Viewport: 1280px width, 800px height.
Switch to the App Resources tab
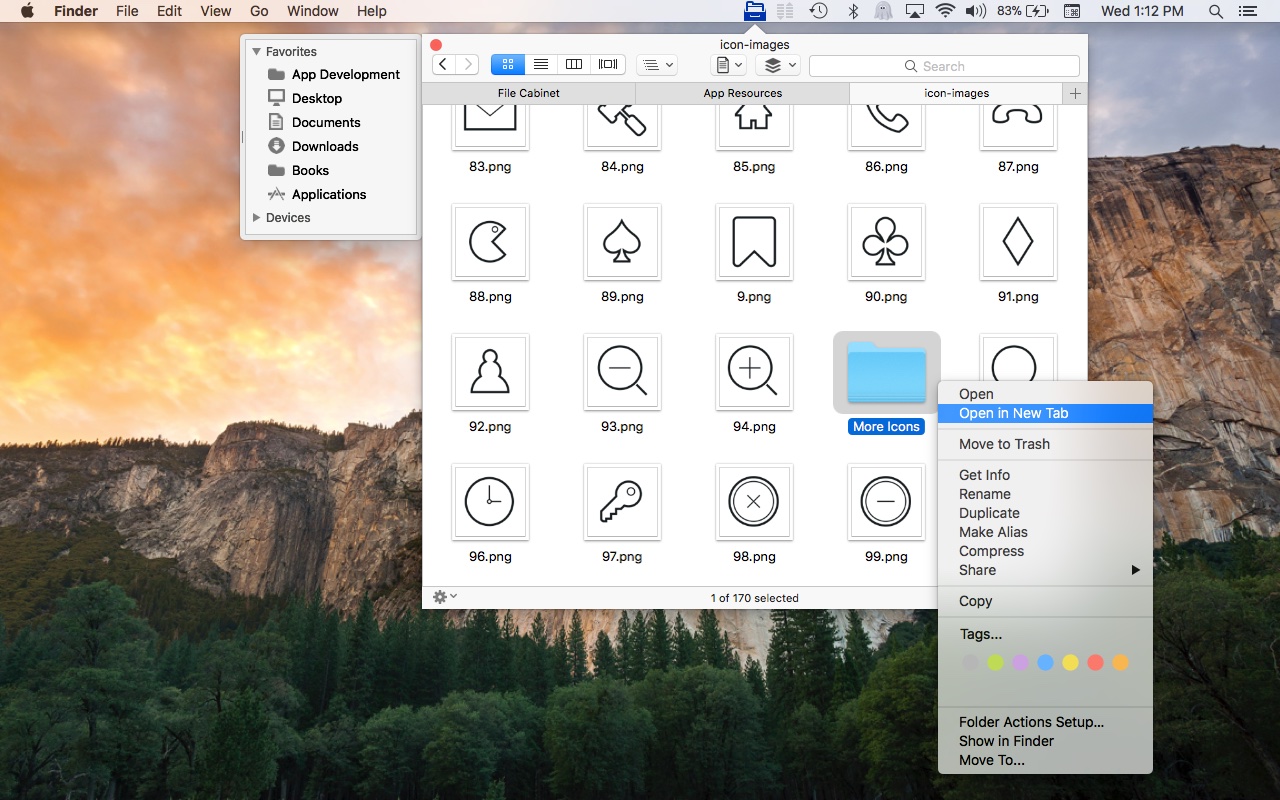(742, 93)
